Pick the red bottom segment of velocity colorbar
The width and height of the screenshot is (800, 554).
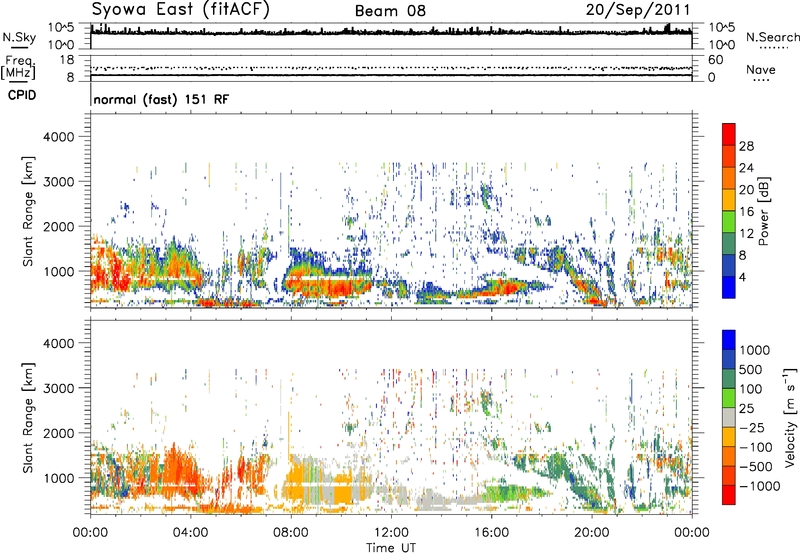click(x=729, y=495)
